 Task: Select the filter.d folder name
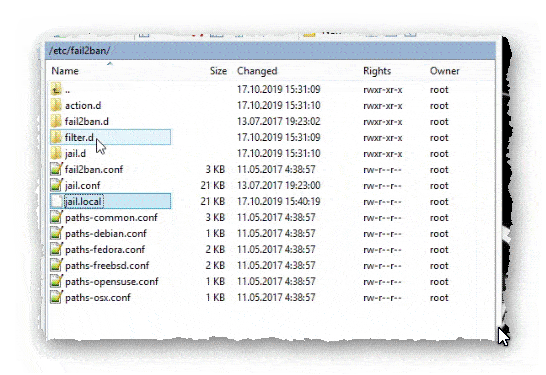tap(79, 137)
